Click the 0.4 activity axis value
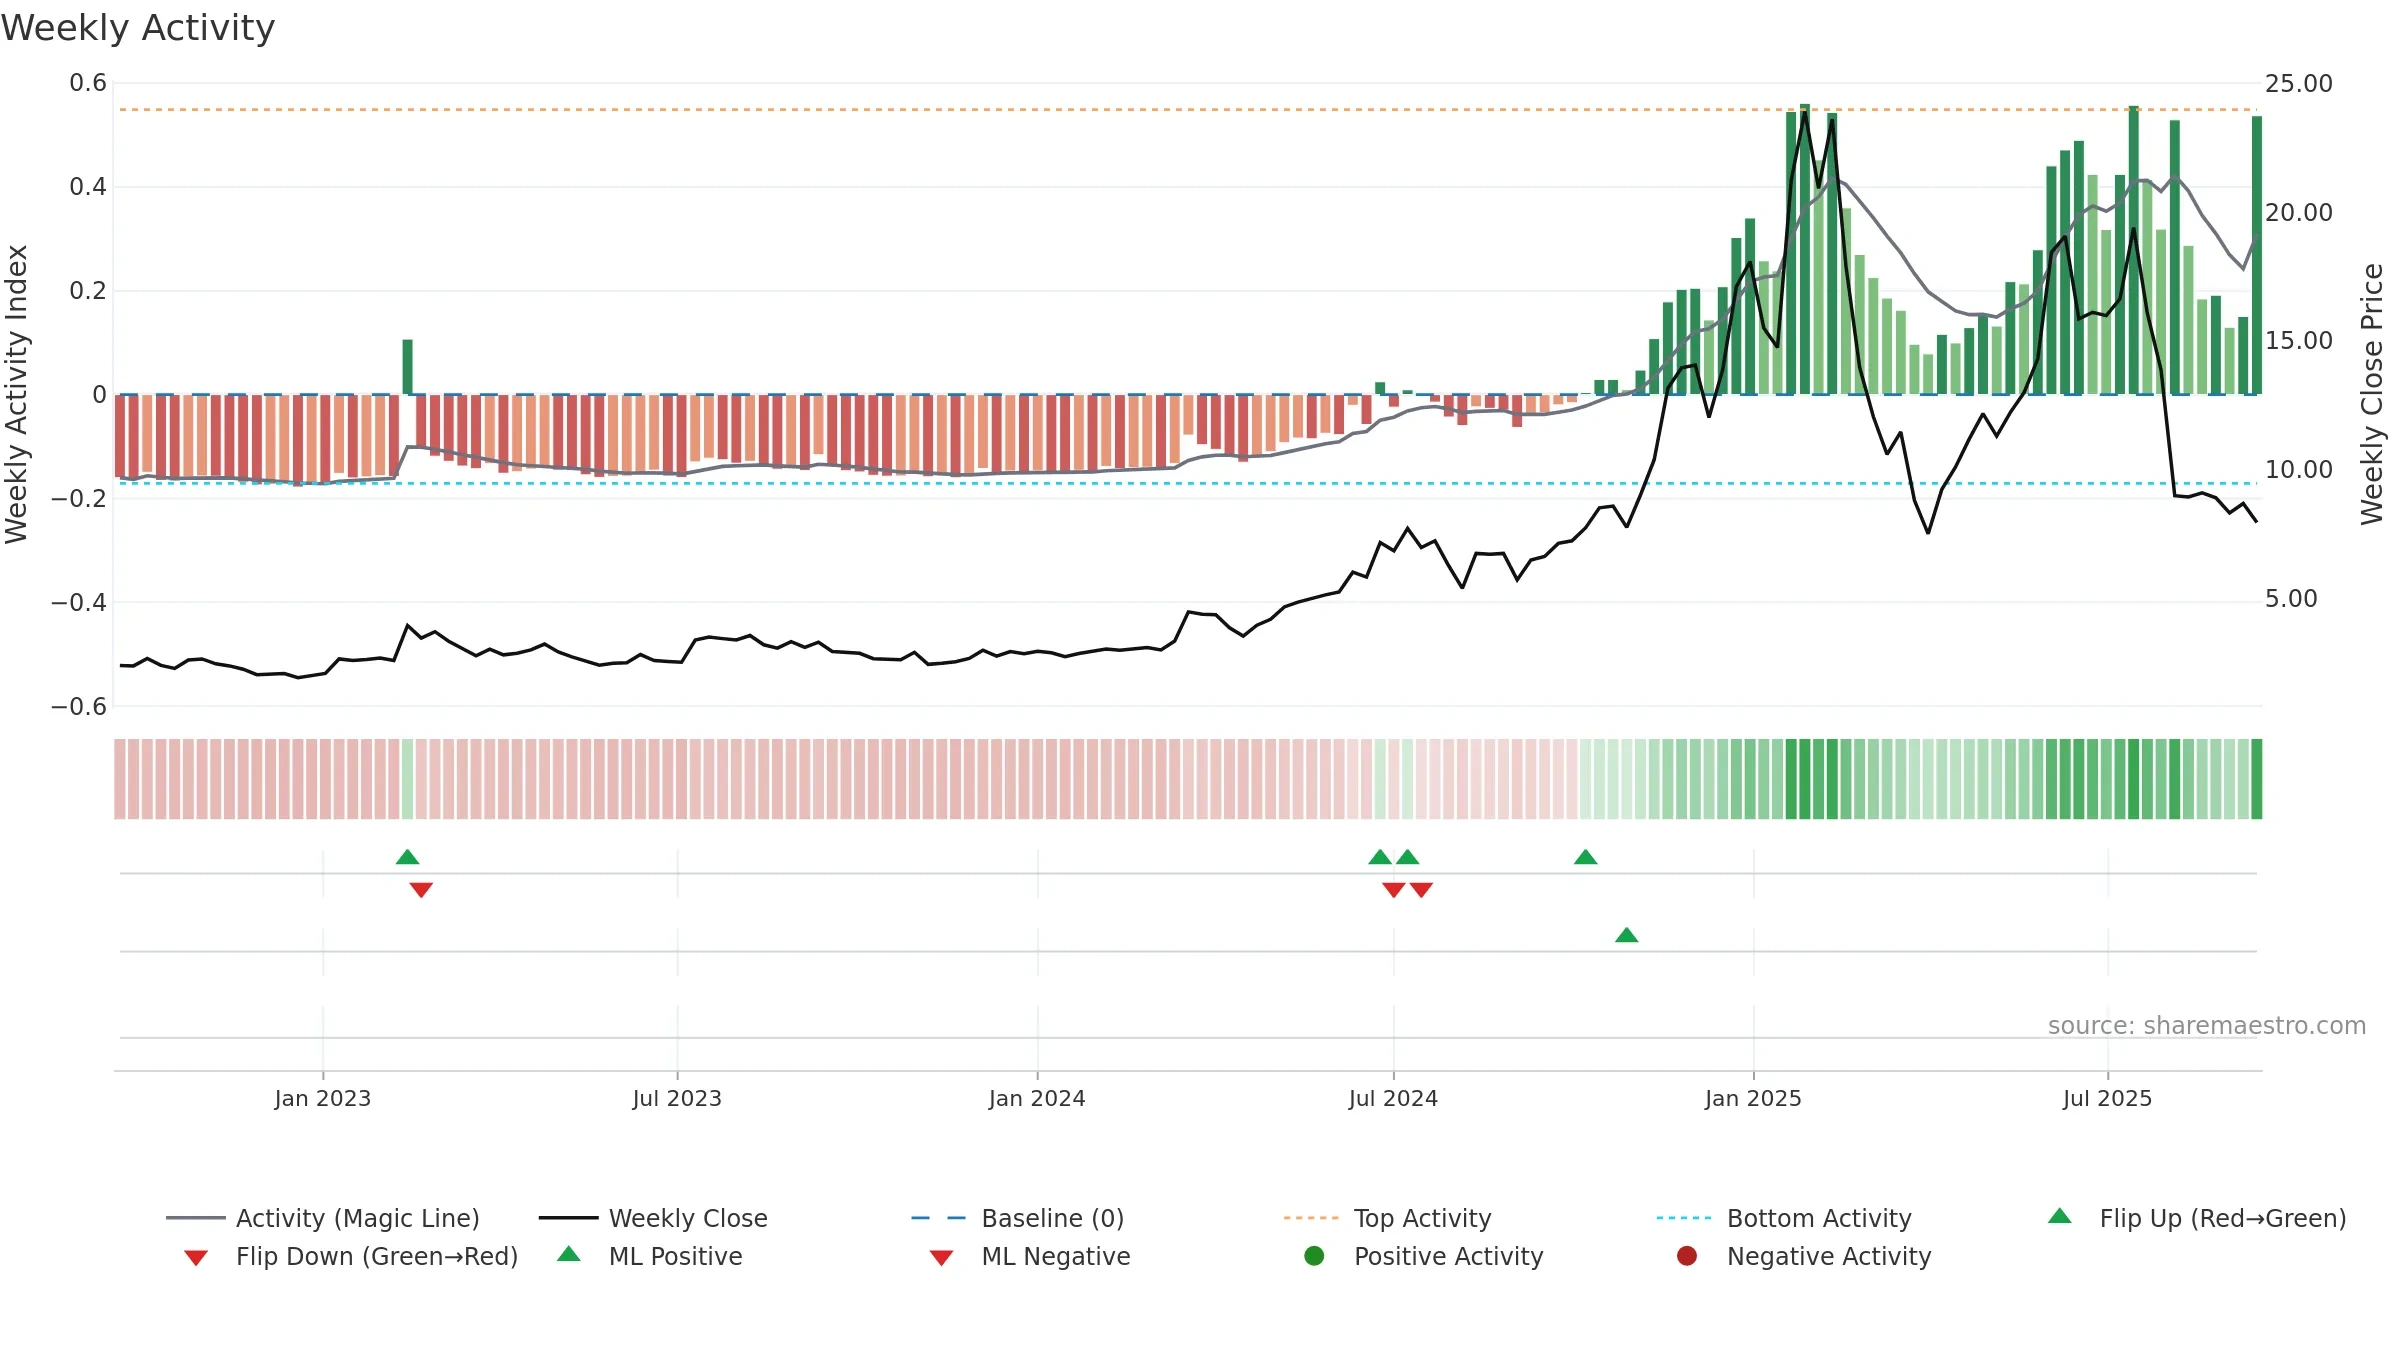The image size is (2400, 1350). click(x=88, y=187)
